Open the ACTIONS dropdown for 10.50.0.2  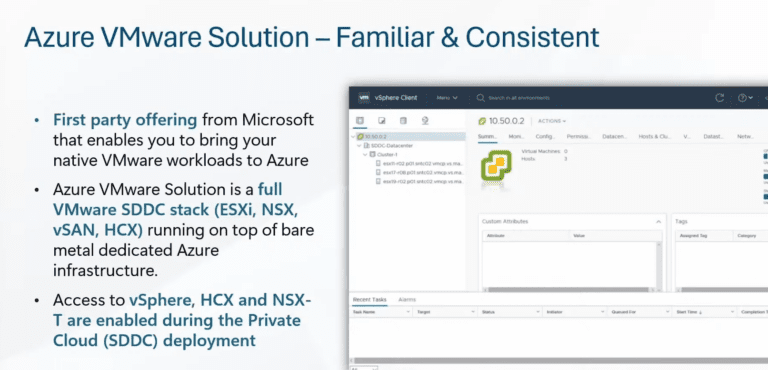552,121
